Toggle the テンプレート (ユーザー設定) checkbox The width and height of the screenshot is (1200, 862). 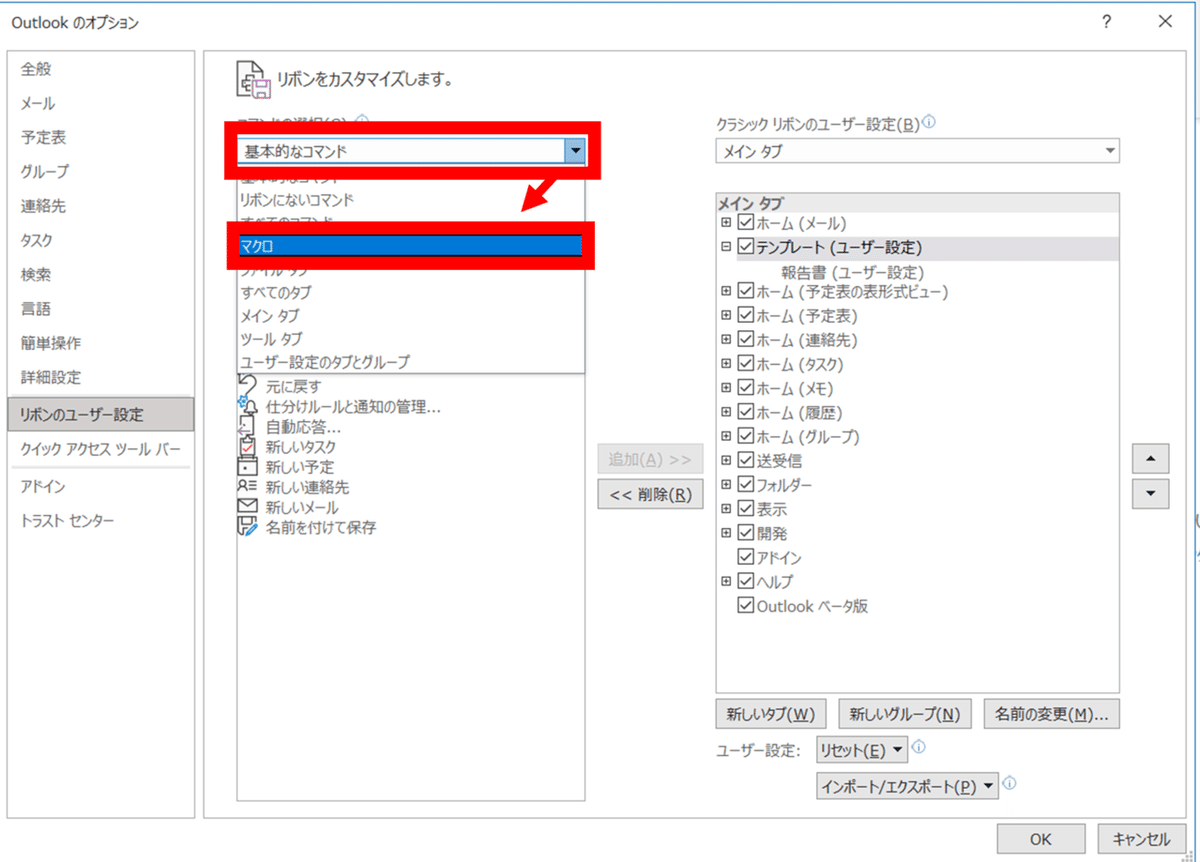pyautogui.click(x=745, y=246)
